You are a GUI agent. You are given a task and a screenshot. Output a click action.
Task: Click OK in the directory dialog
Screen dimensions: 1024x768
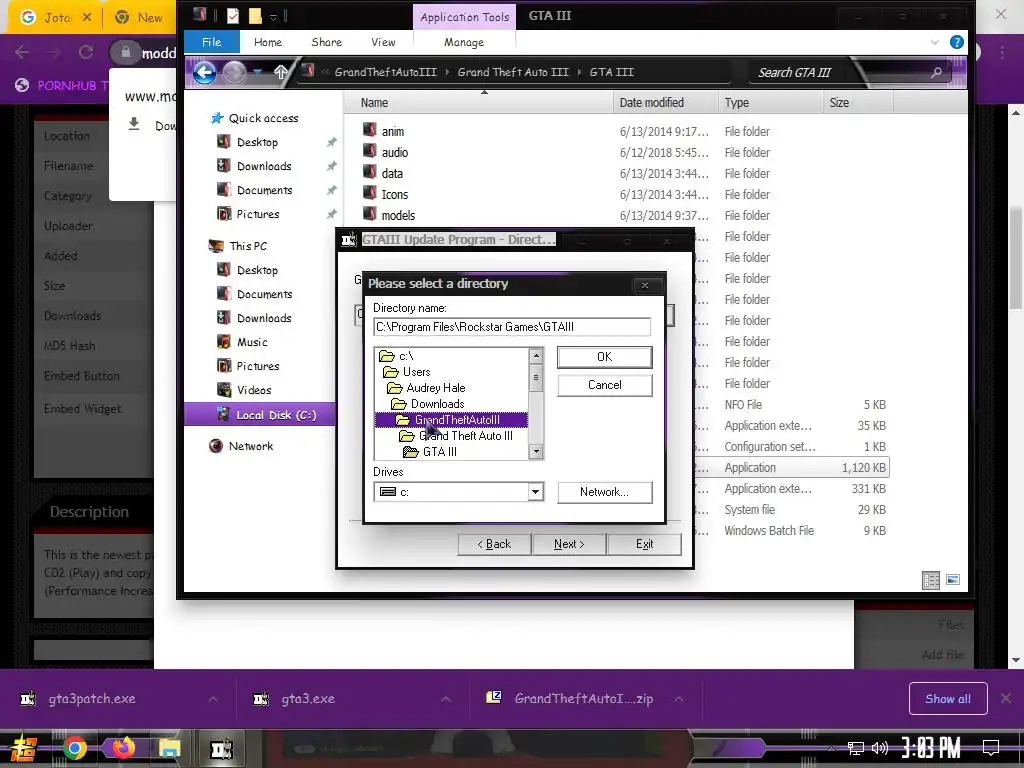click(604, 357)
